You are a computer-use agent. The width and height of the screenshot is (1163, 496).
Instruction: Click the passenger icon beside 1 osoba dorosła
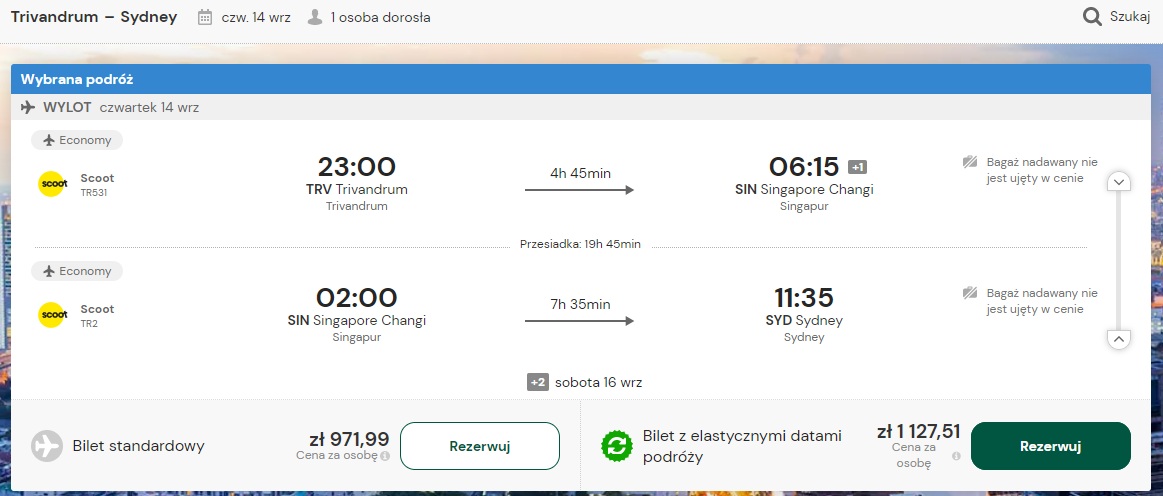(x=315, y=17)
